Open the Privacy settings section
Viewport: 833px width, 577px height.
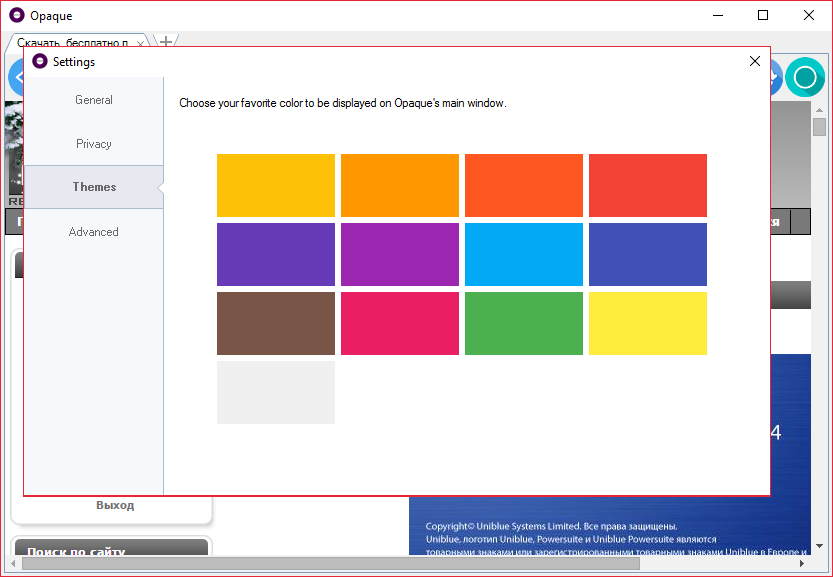pyautogui.click(x=94, y=144)
